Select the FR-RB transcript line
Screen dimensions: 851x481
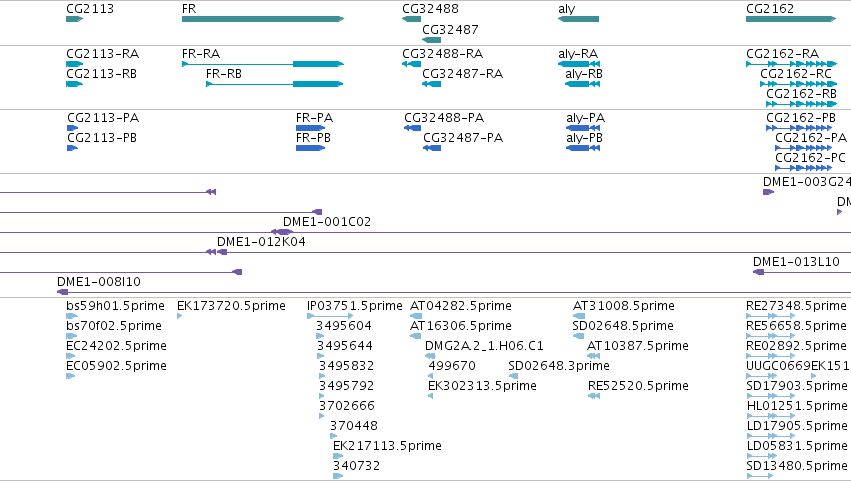coord(275,84)
